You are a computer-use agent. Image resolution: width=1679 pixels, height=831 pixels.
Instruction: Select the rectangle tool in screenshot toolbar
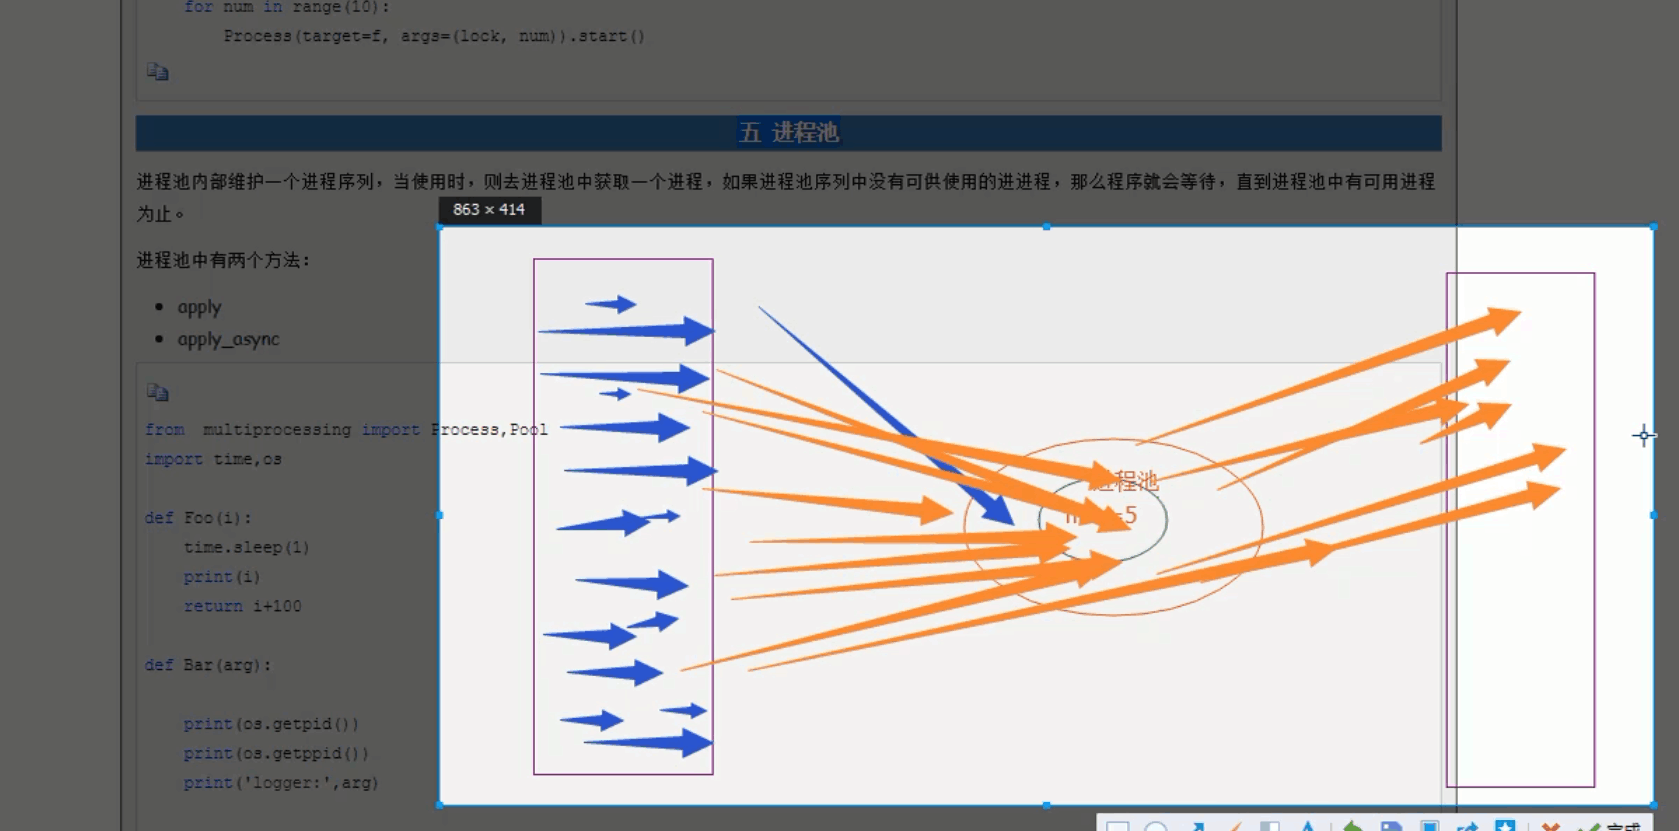1117,826
